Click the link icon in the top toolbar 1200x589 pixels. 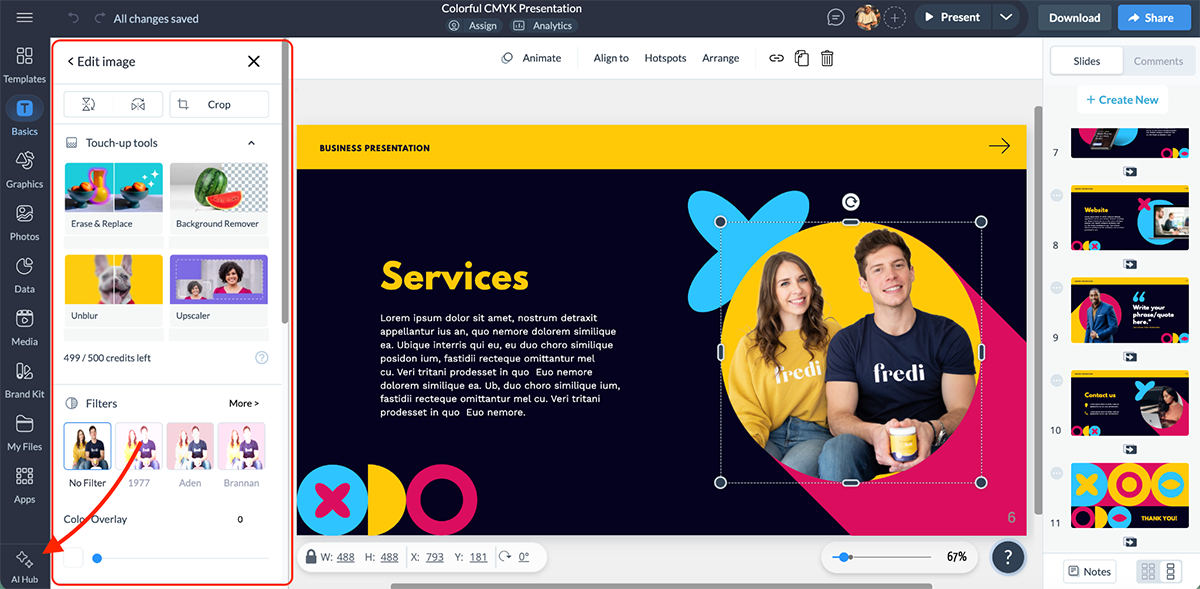776,58
